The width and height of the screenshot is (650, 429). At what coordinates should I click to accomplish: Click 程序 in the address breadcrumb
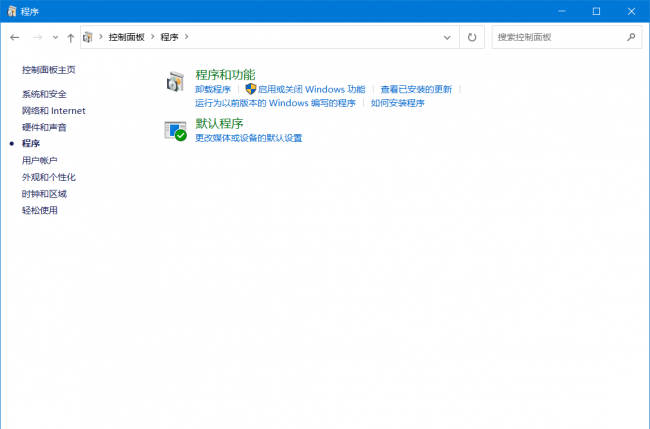click(169, 37)
